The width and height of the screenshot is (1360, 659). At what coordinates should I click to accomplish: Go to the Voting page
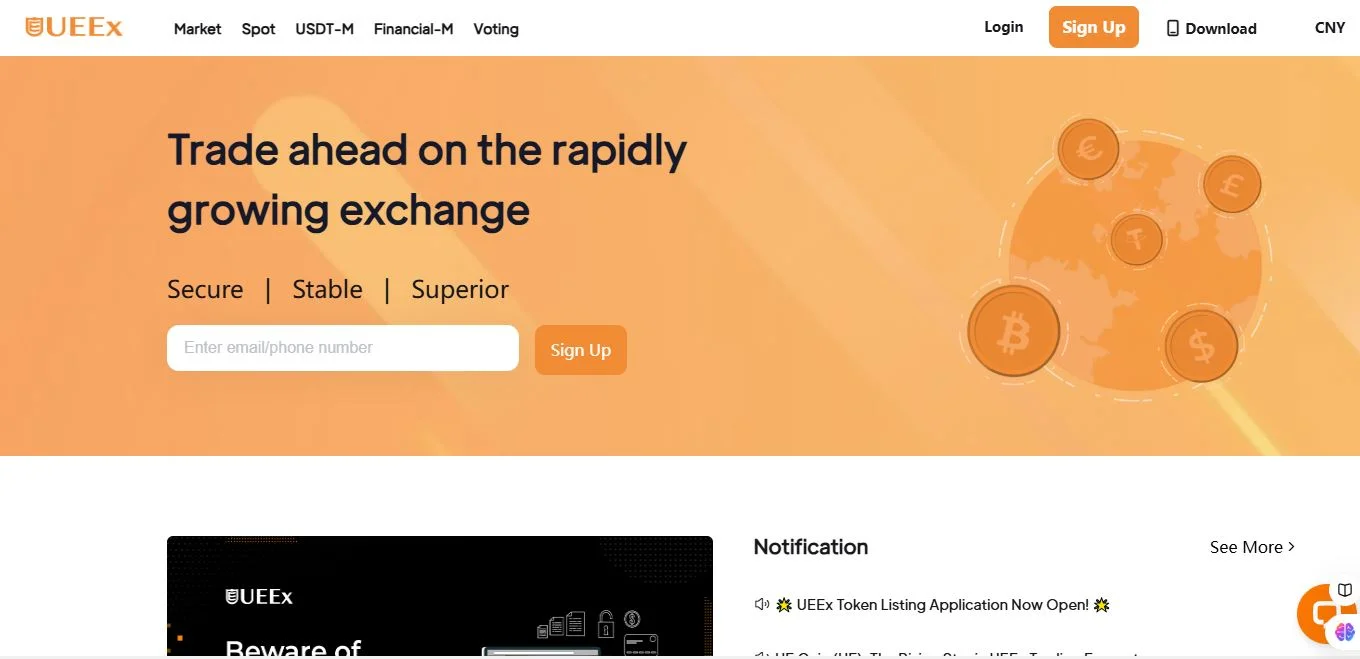[x=496, y=29]
